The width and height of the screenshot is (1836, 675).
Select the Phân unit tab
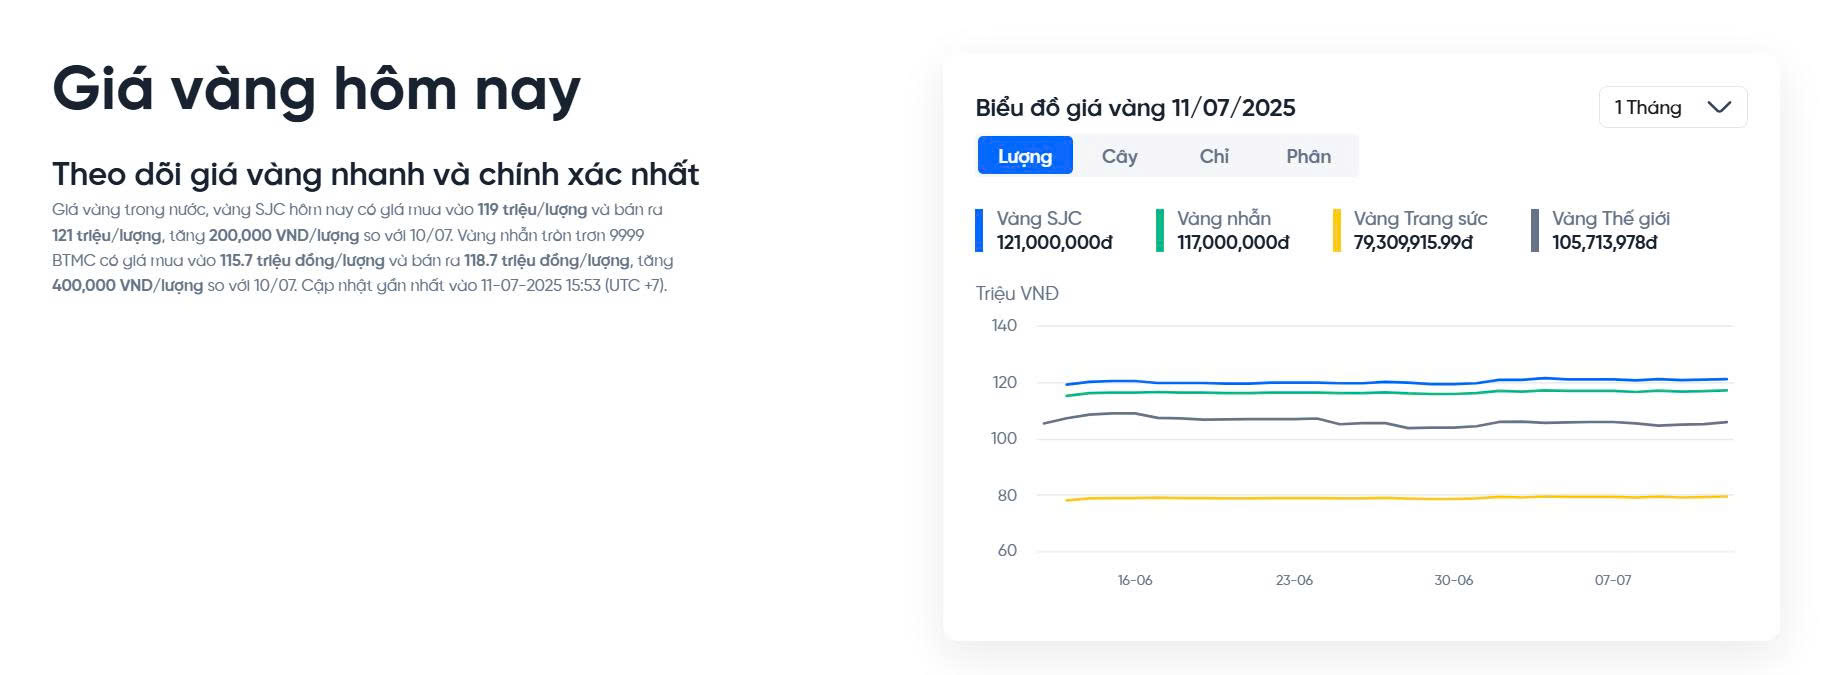(x=1308, y=156)
